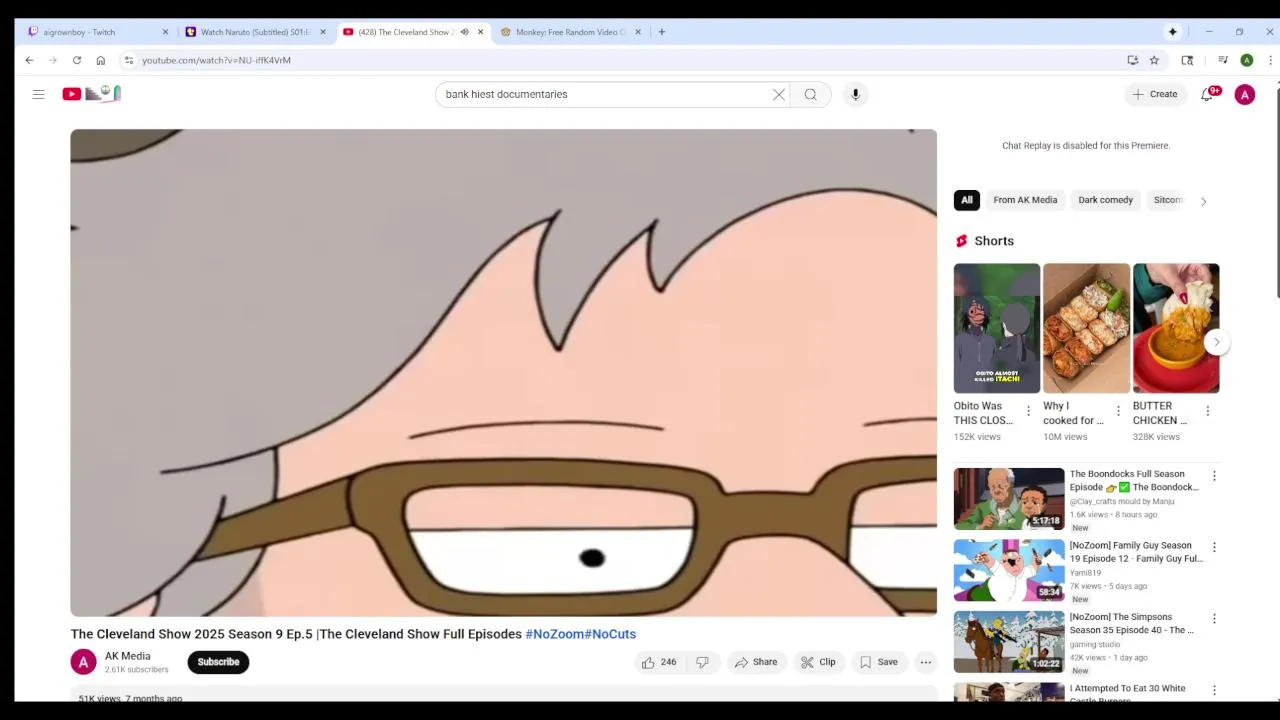Image resolution: width=1280 pixels, height=720 pixels.
Task: Select the All filter chip
Action: tap(967, 200)
